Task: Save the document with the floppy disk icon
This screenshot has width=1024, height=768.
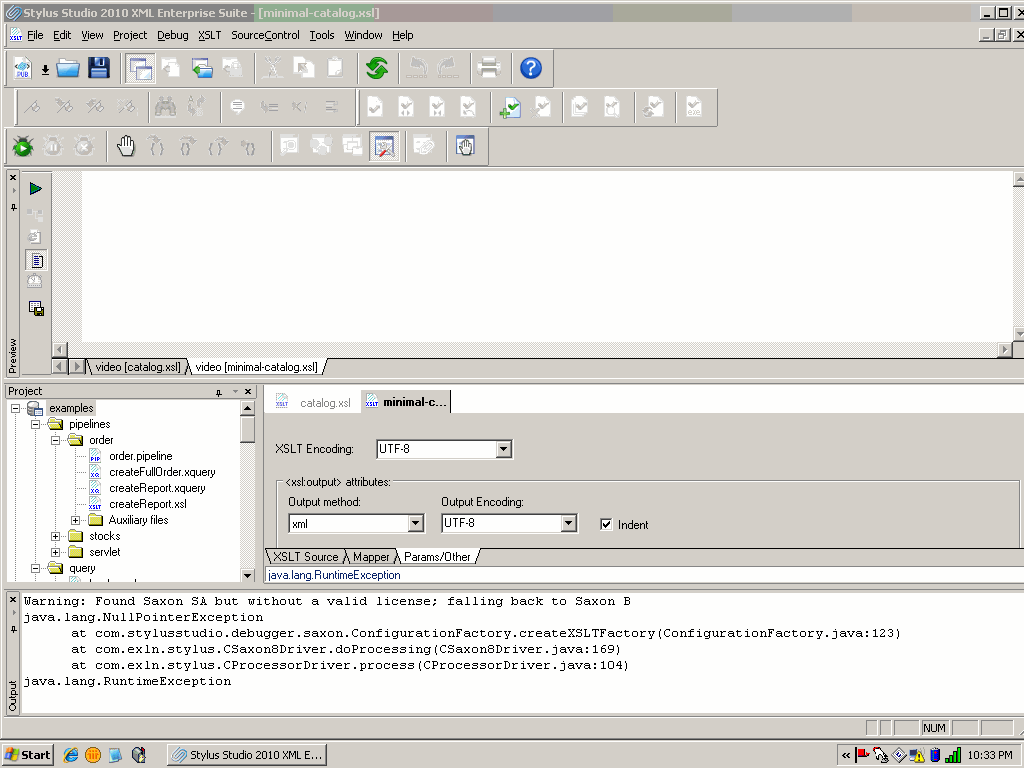Action: pos(99,68)
